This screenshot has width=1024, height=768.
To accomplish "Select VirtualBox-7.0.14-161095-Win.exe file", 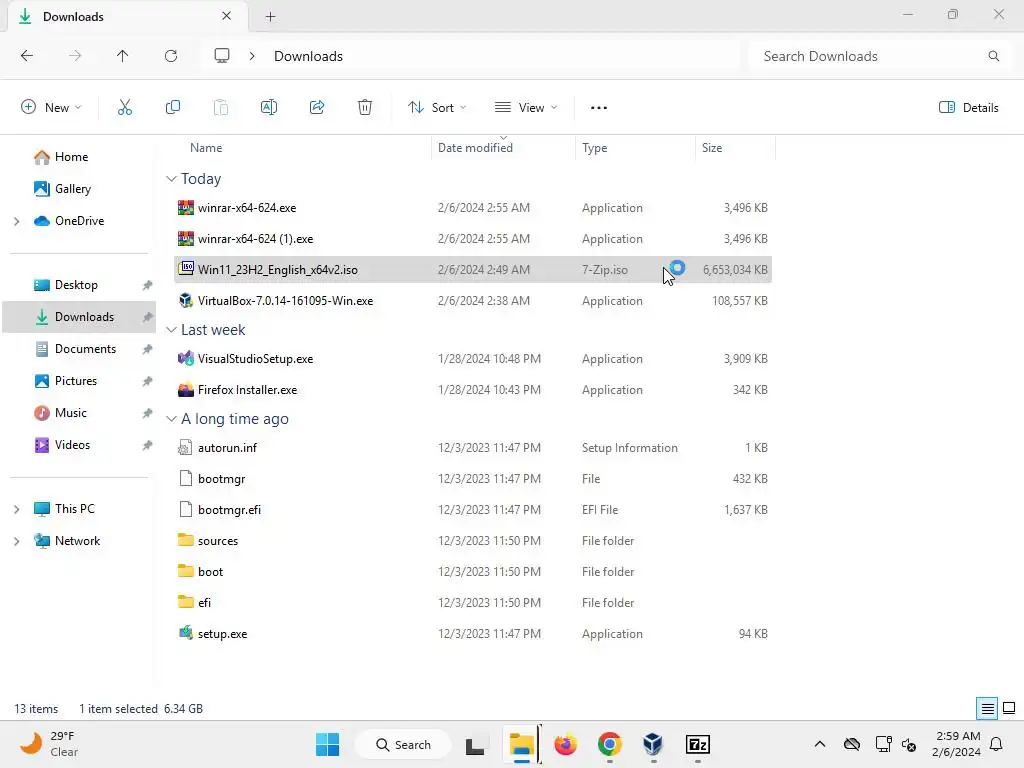I will pyautogui.click(x=473, y=301).
